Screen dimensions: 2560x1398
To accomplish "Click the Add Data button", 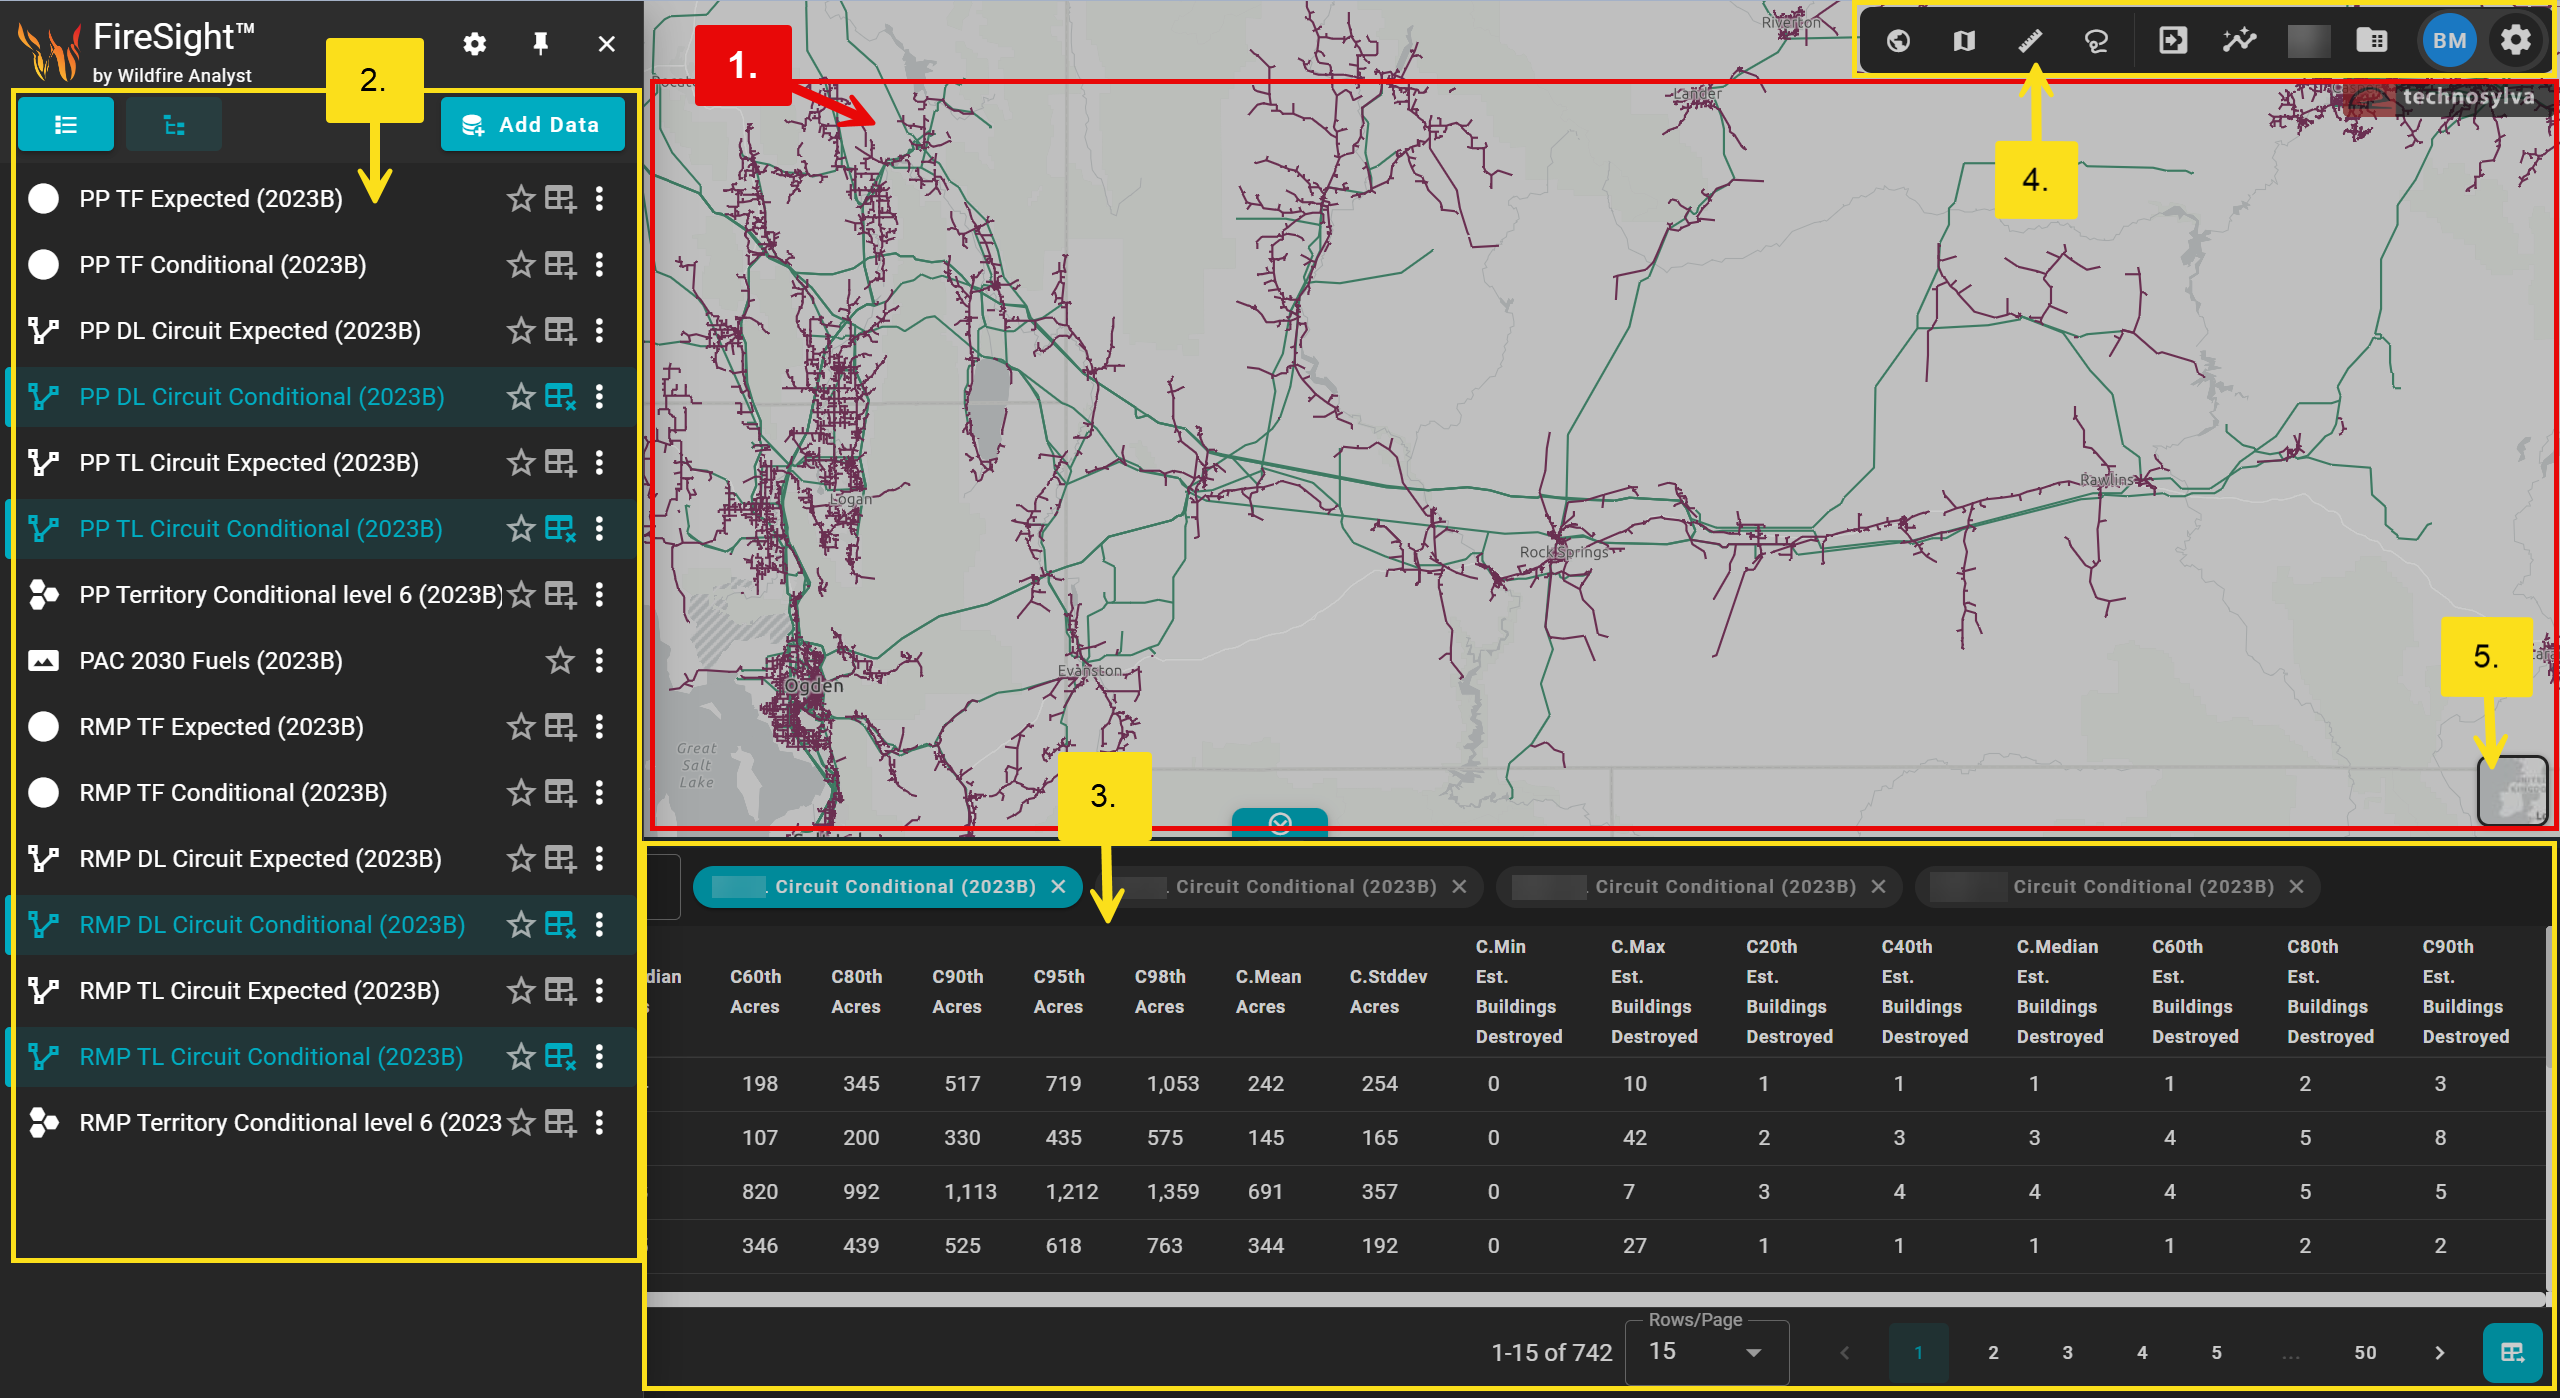I will point(532,125).
